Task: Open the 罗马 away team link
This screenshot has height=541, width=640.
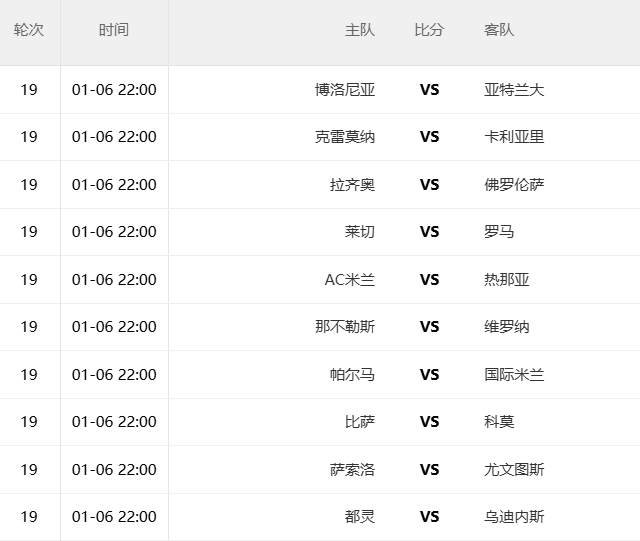Action: (499, 232)
